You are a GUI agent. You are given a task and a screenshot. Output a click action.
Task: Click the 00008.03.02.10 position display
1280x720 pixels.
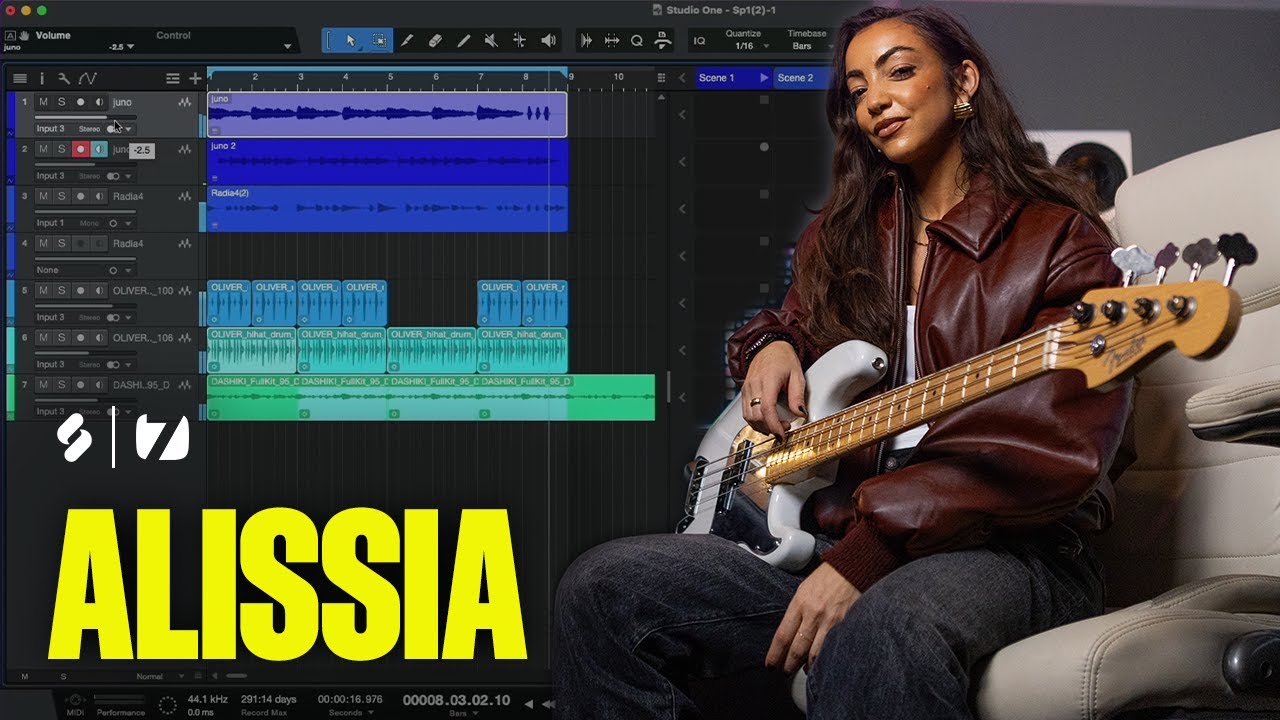pyautogui.click(x=456, y=700)
